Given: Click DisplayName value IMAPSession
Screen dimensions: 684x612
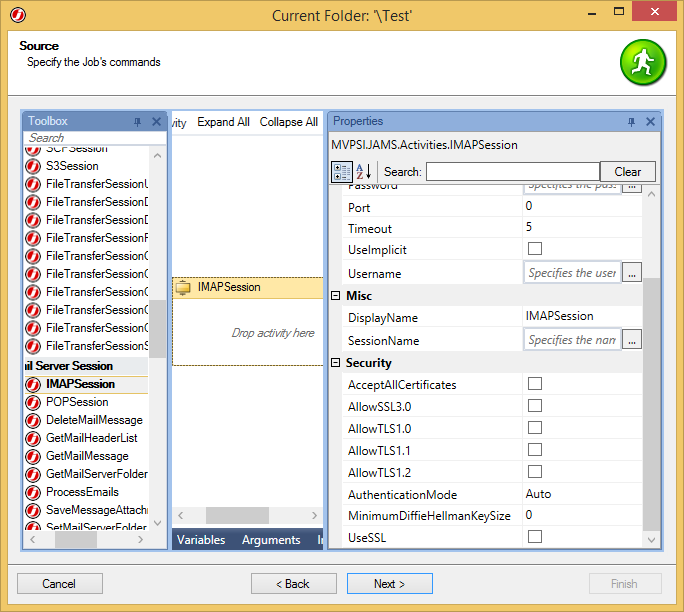Looking at the screenshot, I should click(582, 316).
